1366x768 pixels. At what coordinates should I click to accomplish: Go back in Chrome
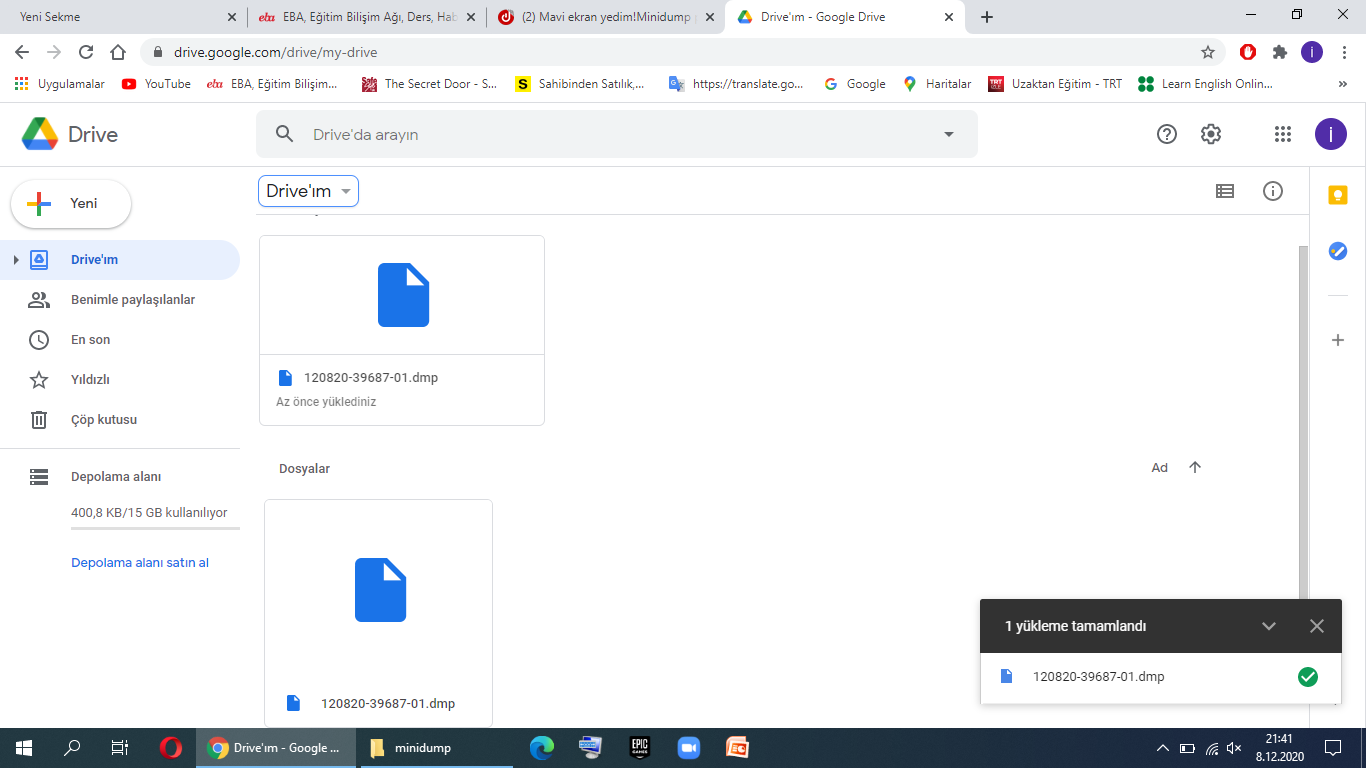(22, 52)
